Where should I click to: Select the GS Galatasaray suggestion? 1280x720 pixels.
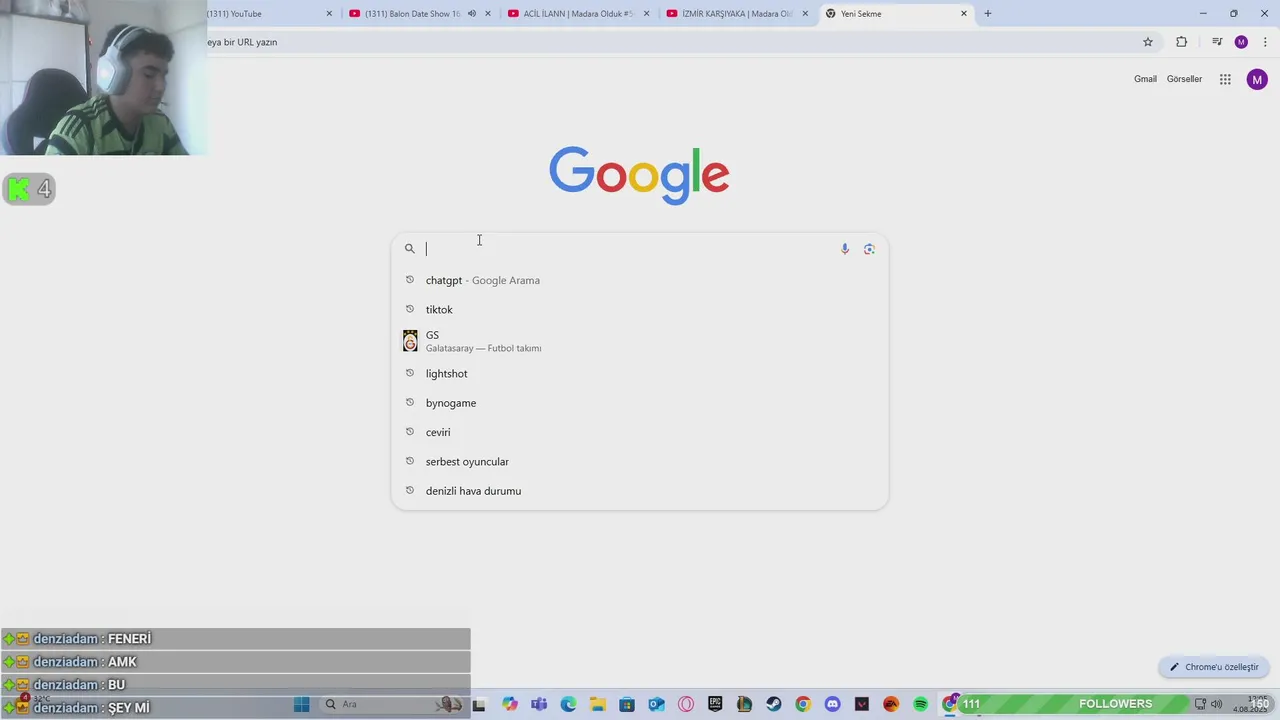coord(639,341)
